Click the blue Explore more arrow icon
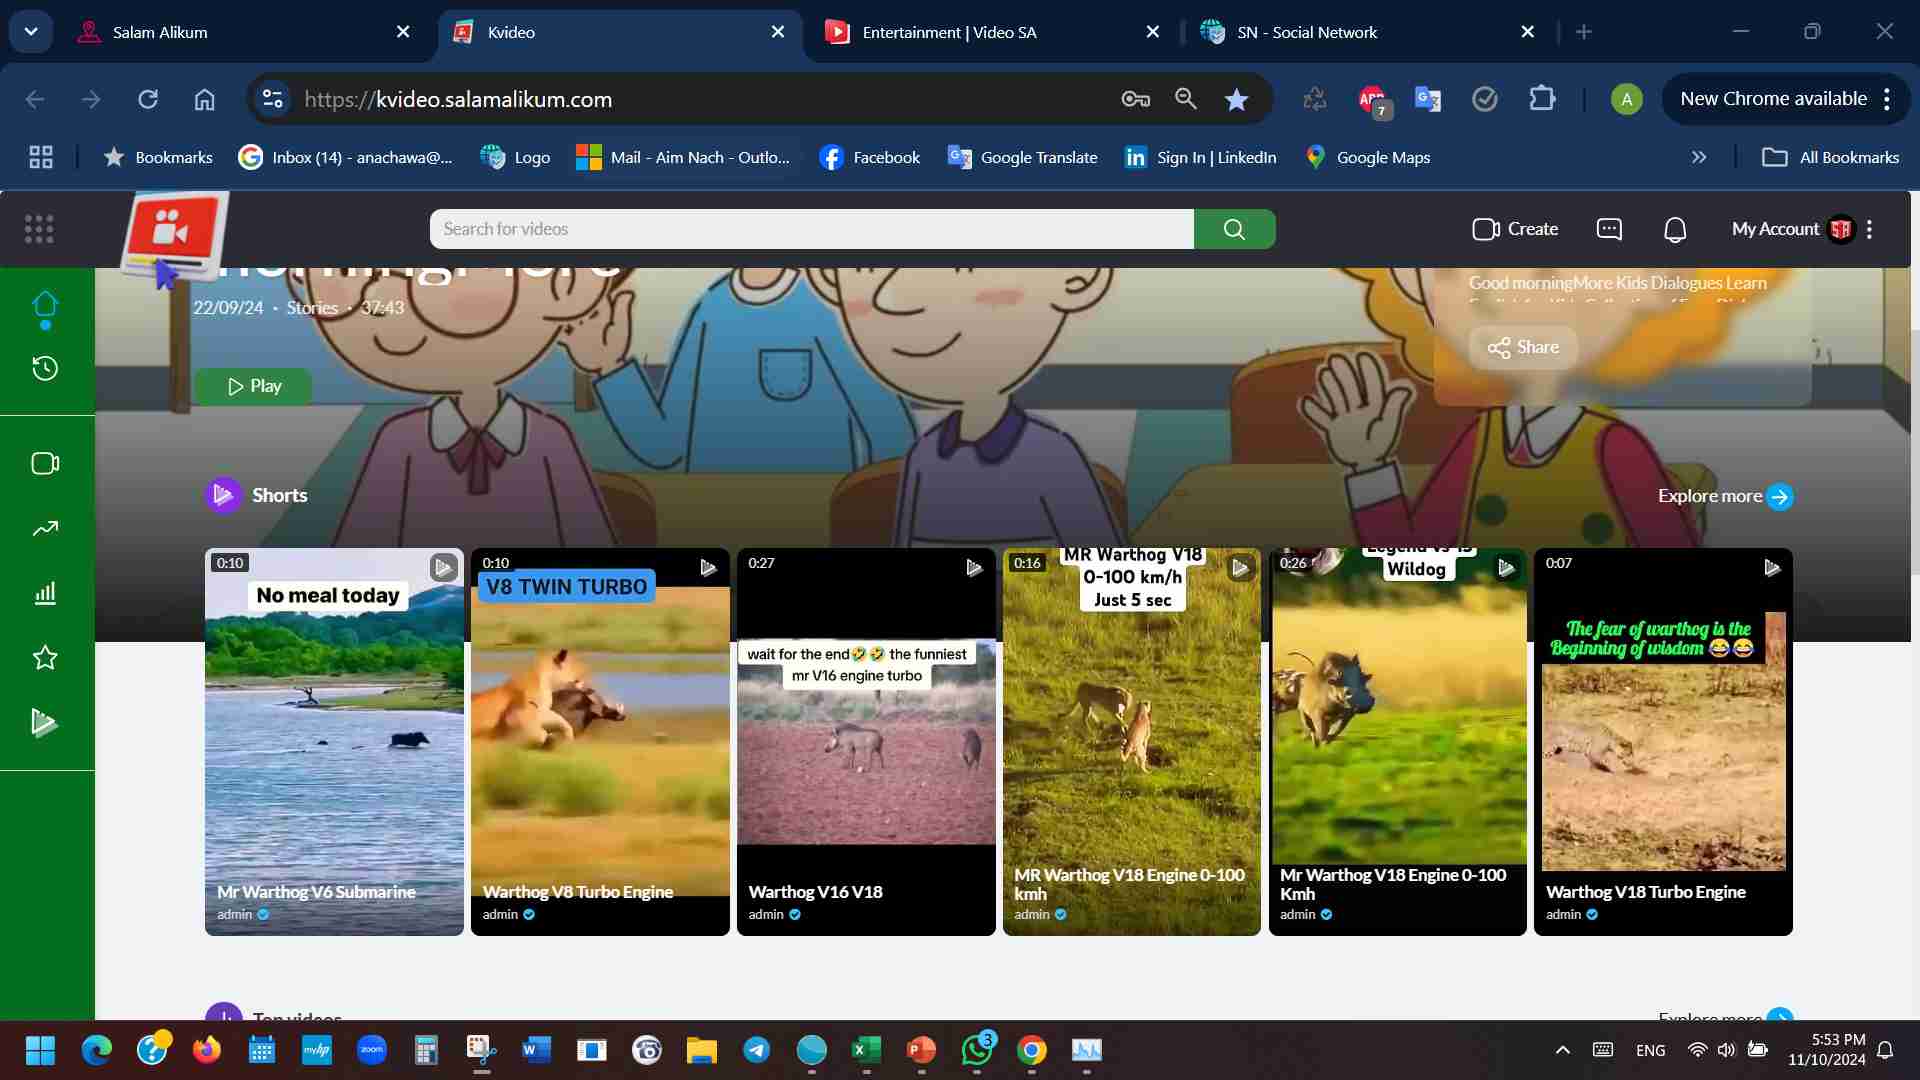1920x1080 pixels. (x=1780, y=496)
